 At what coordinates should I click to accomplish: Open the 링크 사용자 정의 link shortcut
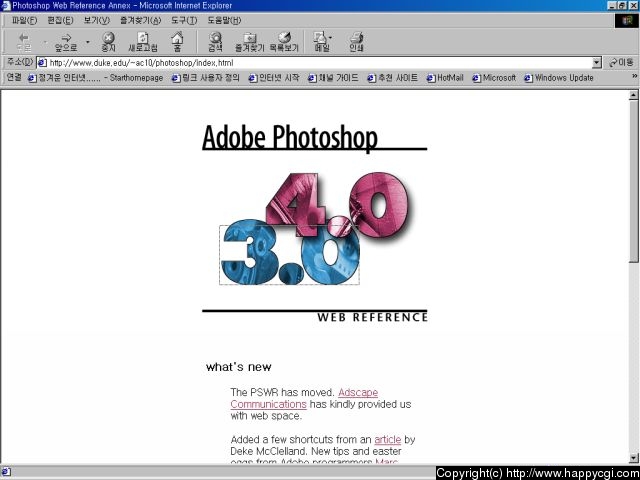point(206,78)
